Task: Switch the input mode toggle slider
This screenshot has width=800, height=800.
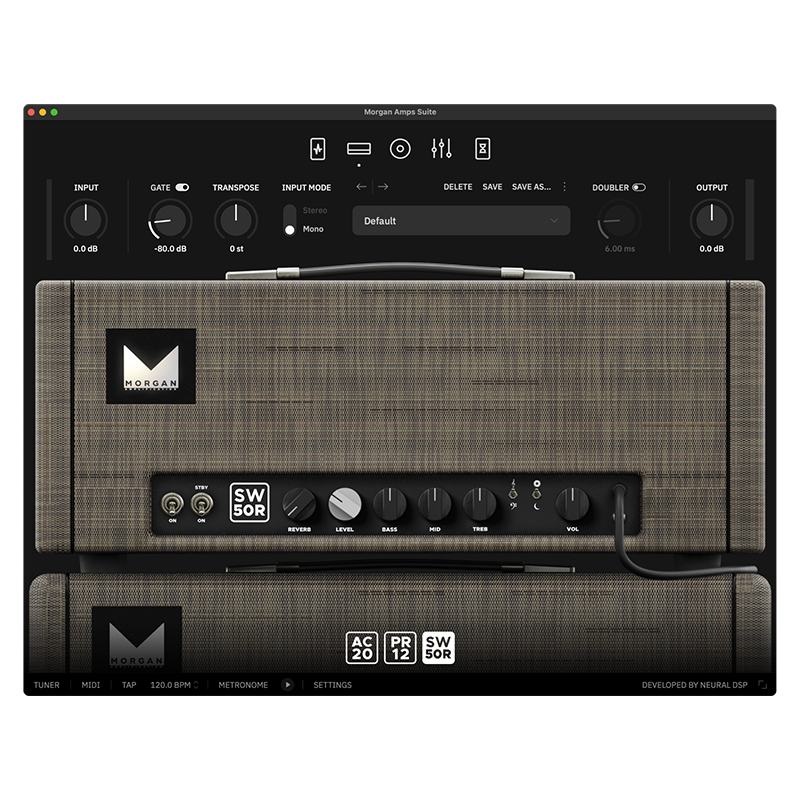Action: coord(290,220)
